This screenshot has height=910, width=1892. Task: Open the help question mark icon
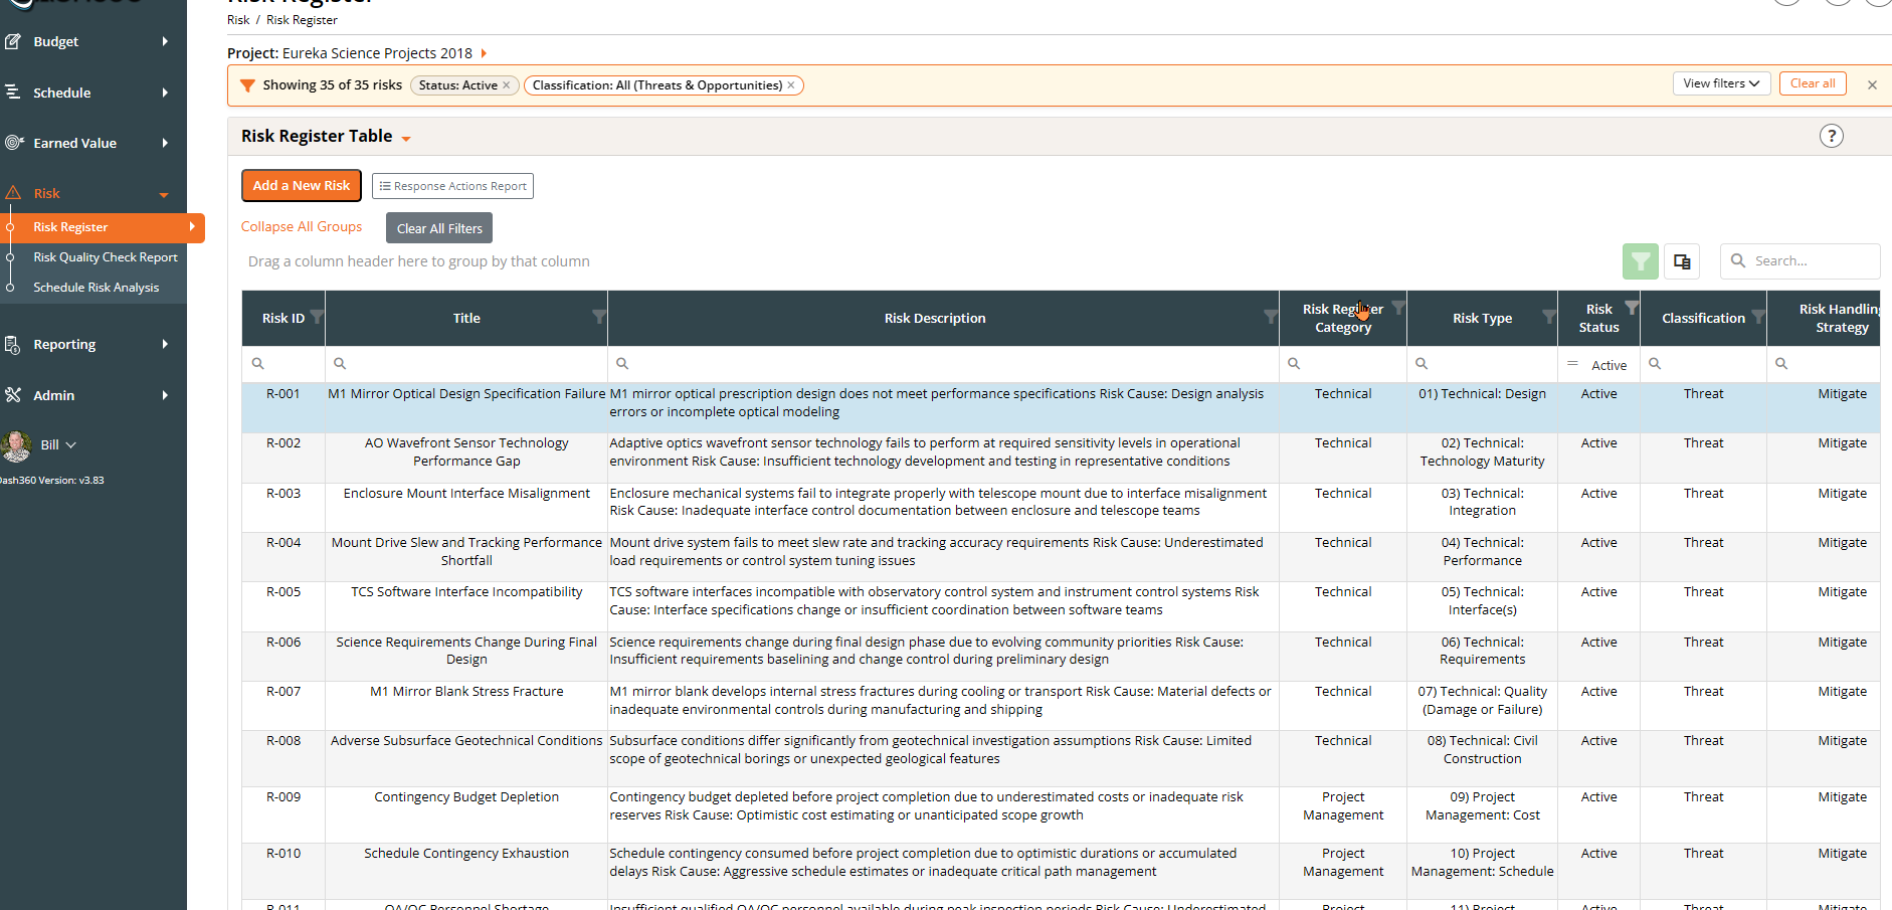tap(1831, 137)
